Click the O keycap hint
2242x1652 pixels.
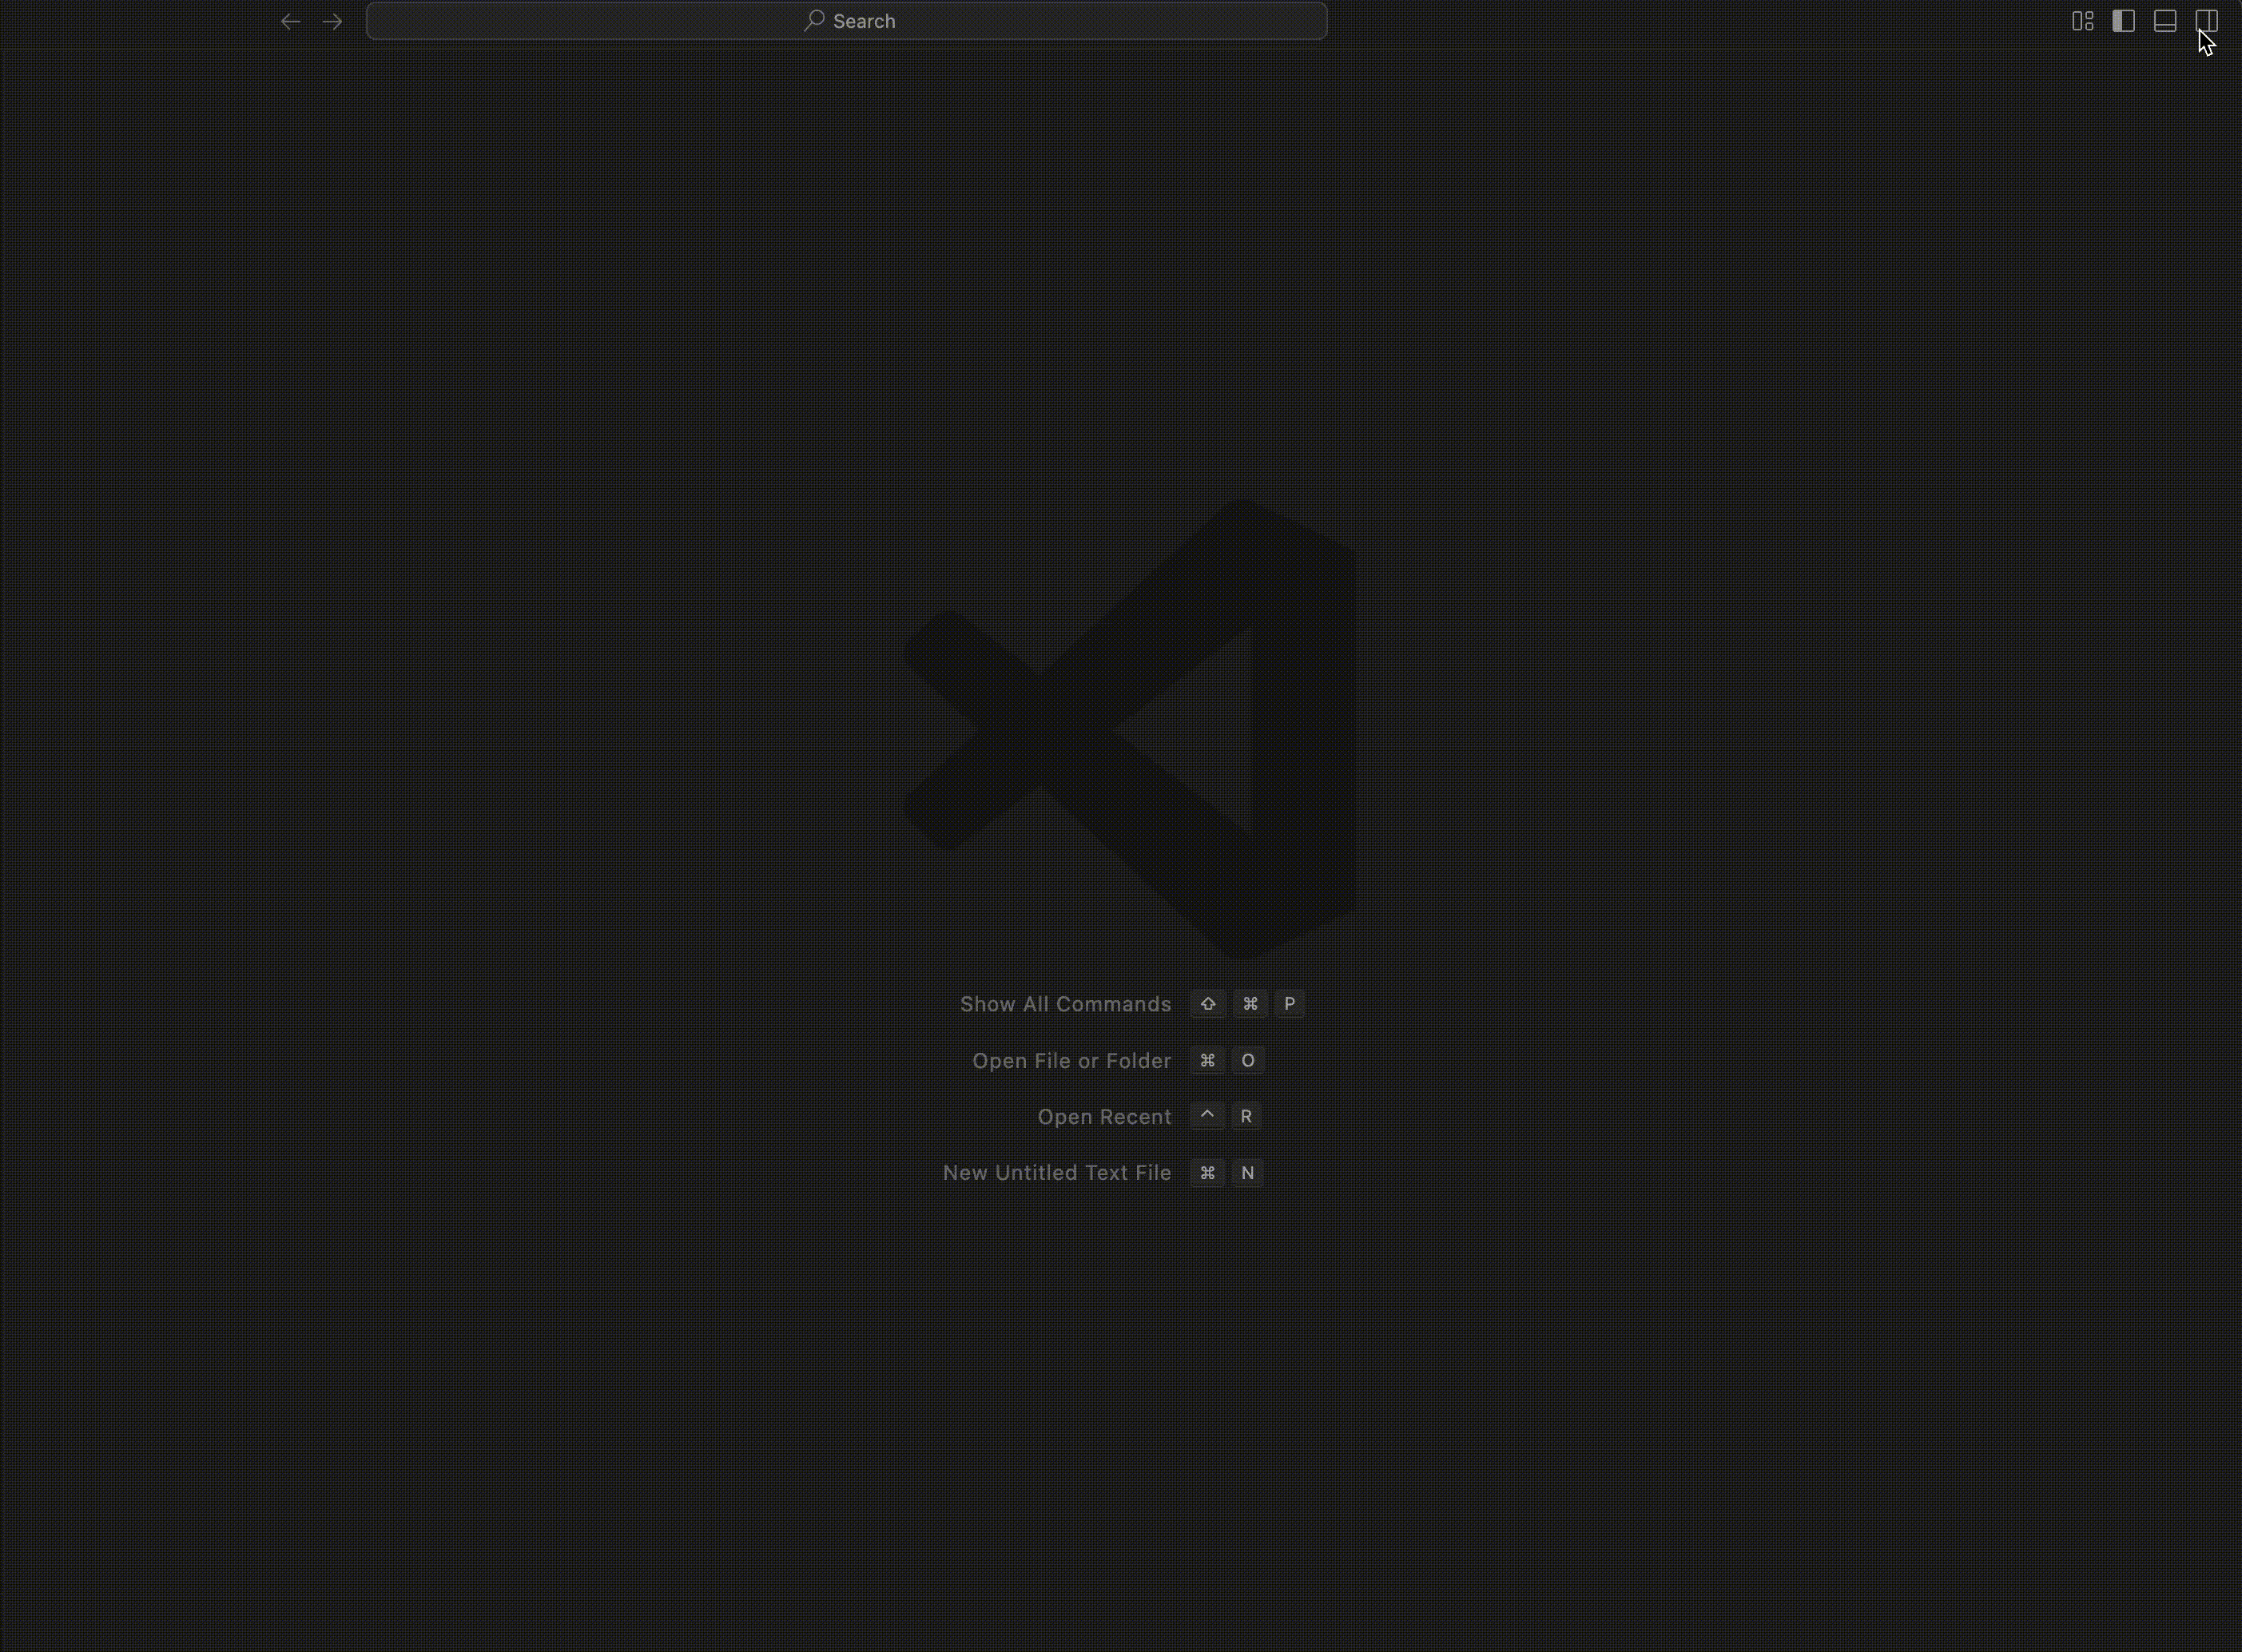1247,1060
